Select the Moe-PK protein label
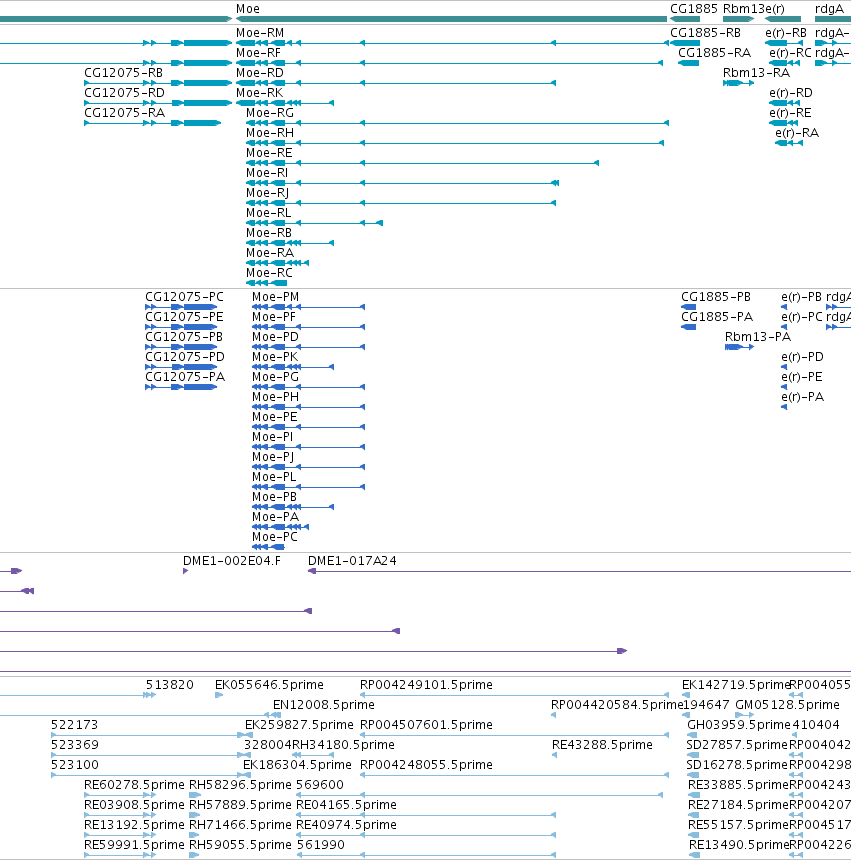The width and height of the screenshot is (851, 860). tap(275, 357)
